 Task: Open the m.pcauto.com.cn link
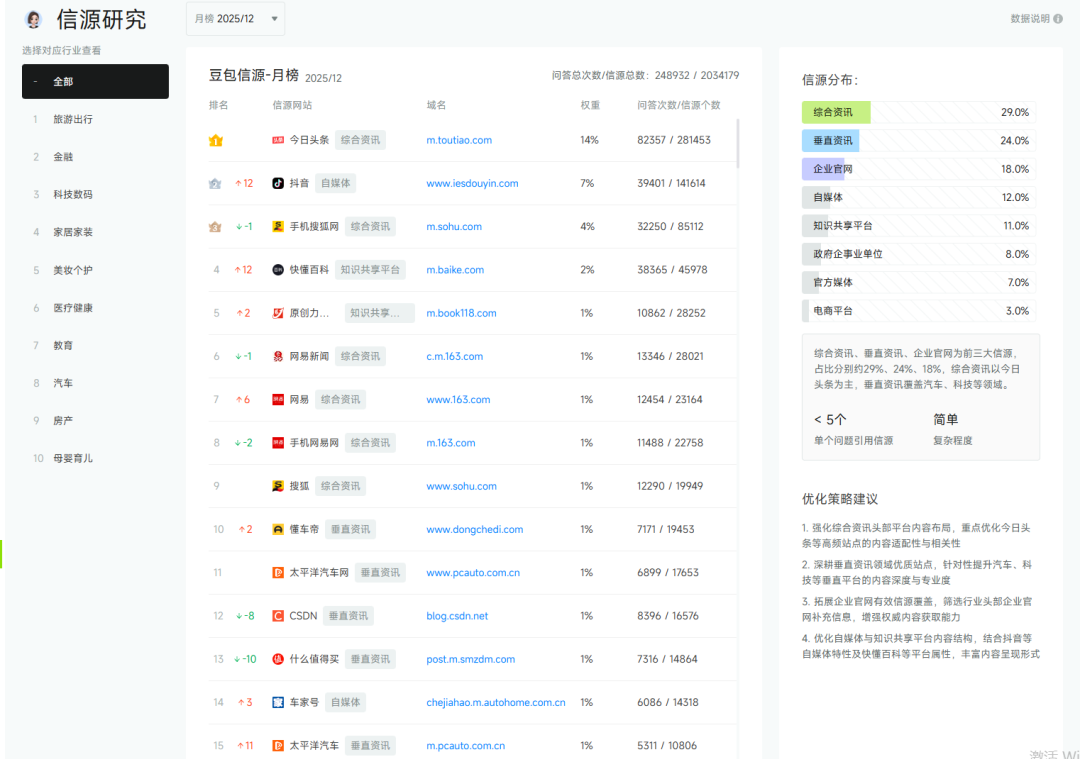465,745
